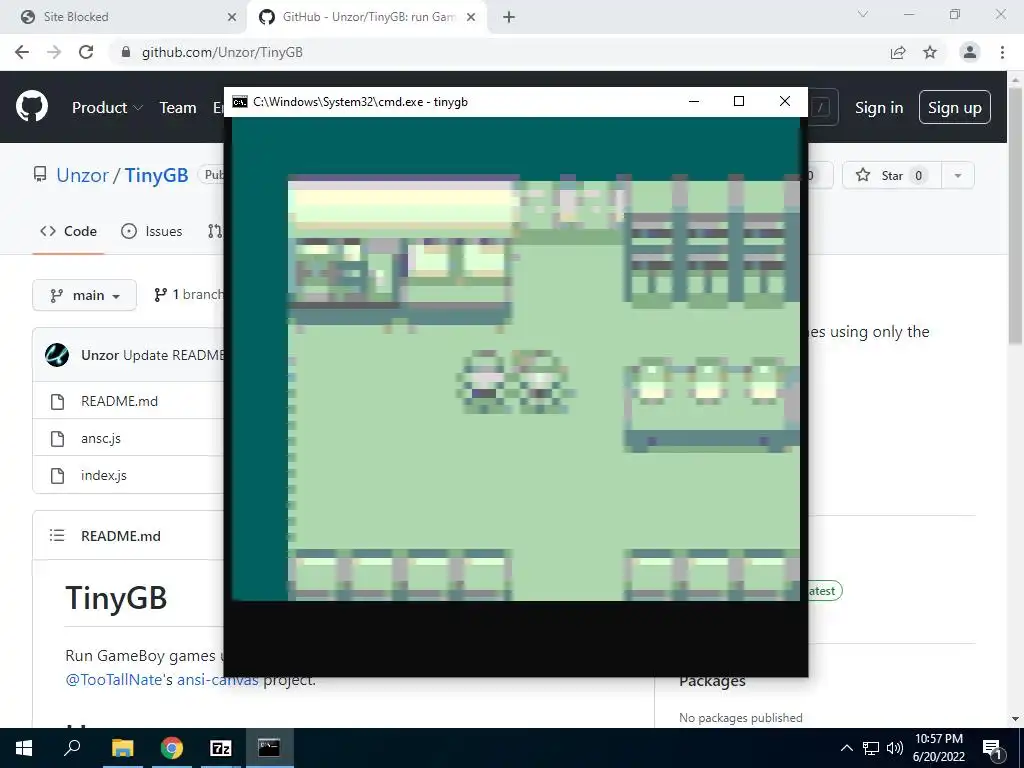1024x768 pixels.
Task: Click the Chrome taskbar icon
Action: point(172,748)
